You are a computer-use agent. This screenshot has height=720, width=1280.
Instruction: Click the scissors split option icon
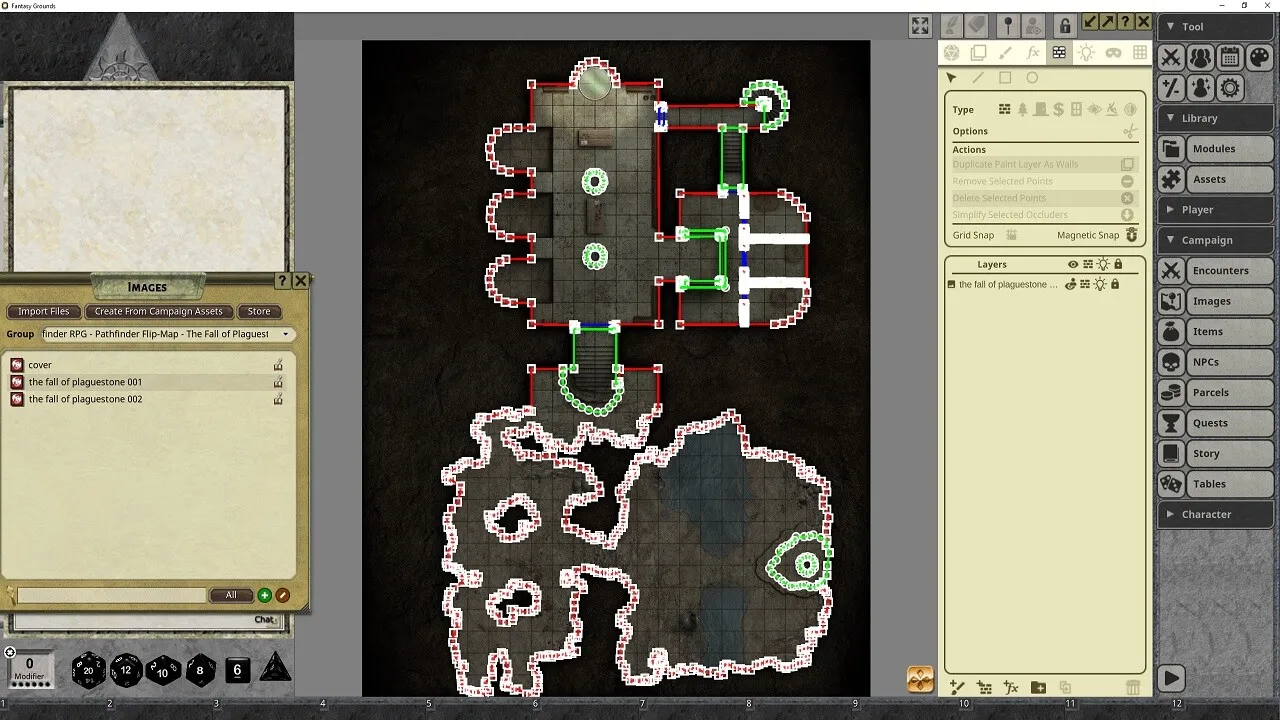(1130, 131)
